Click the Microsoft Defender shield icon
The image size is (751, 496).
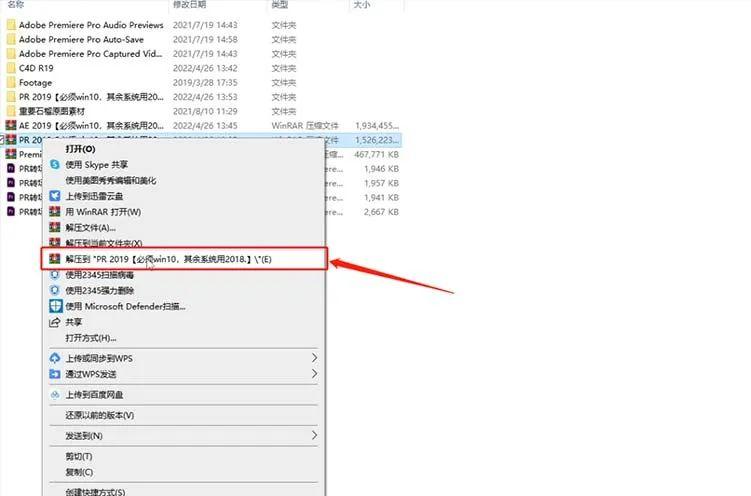(x=56, y=306)
